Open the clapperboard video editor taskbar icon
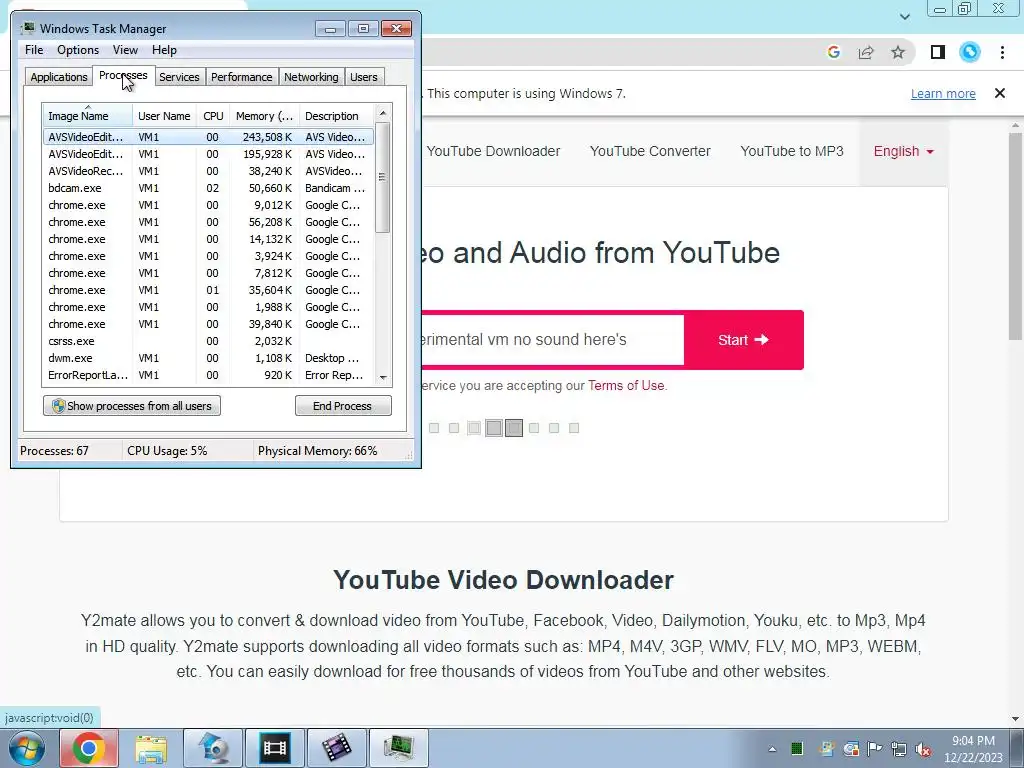The height and width of the screenshot is (768, 1024). (337, 748)
